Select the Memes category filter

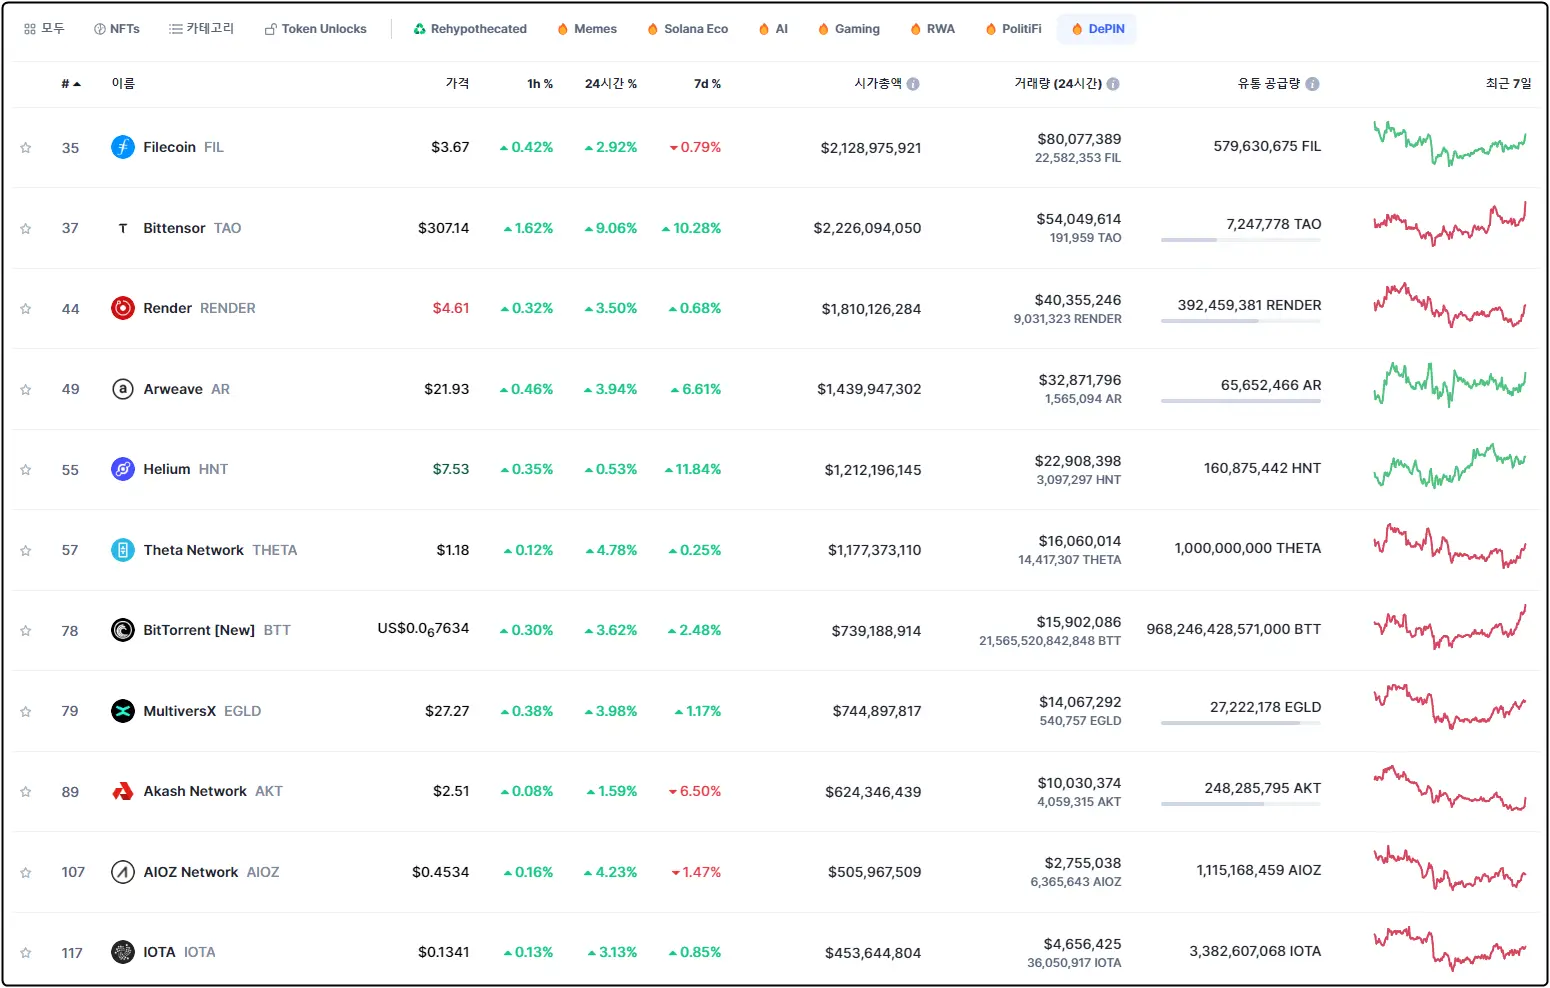pos(587,29)
